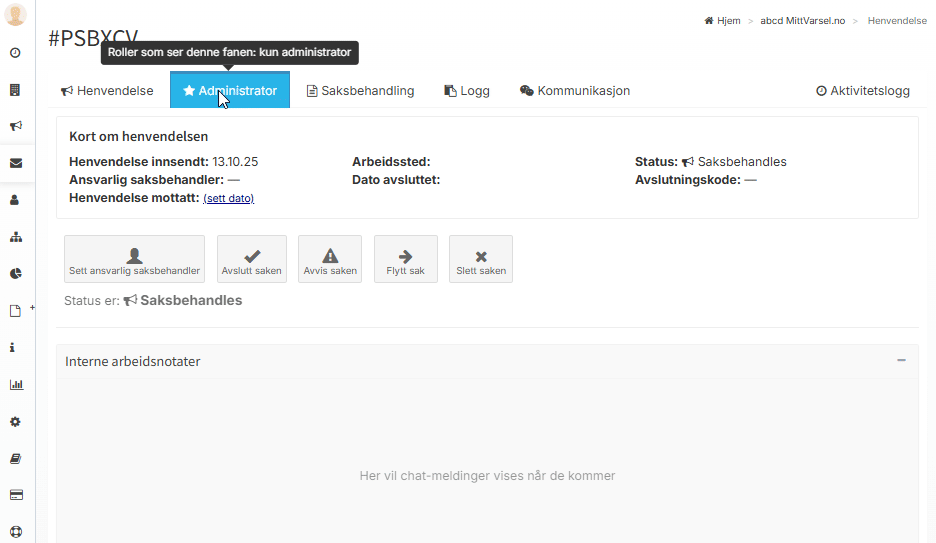Screen dimensions: 936x543
Task: Open the Saksbehandling tab
Action: pyautogui.click(x=360, y=91)
